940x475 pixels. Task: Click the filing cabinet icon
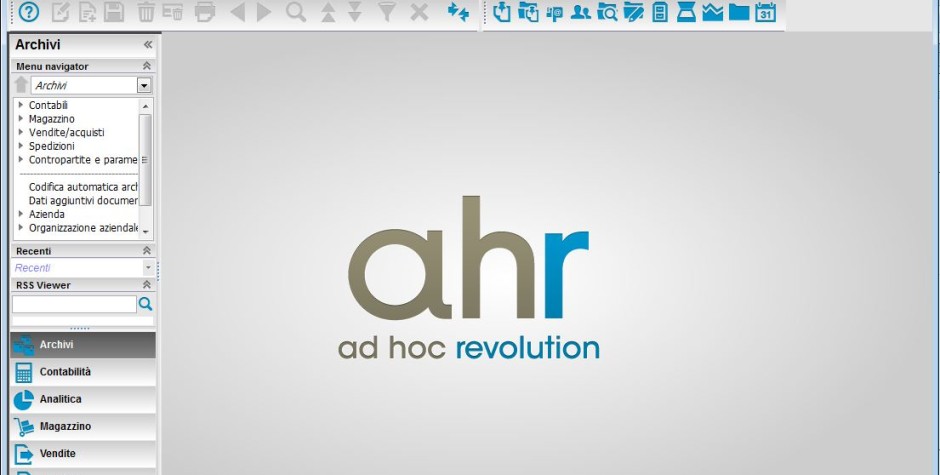(660, 12)
